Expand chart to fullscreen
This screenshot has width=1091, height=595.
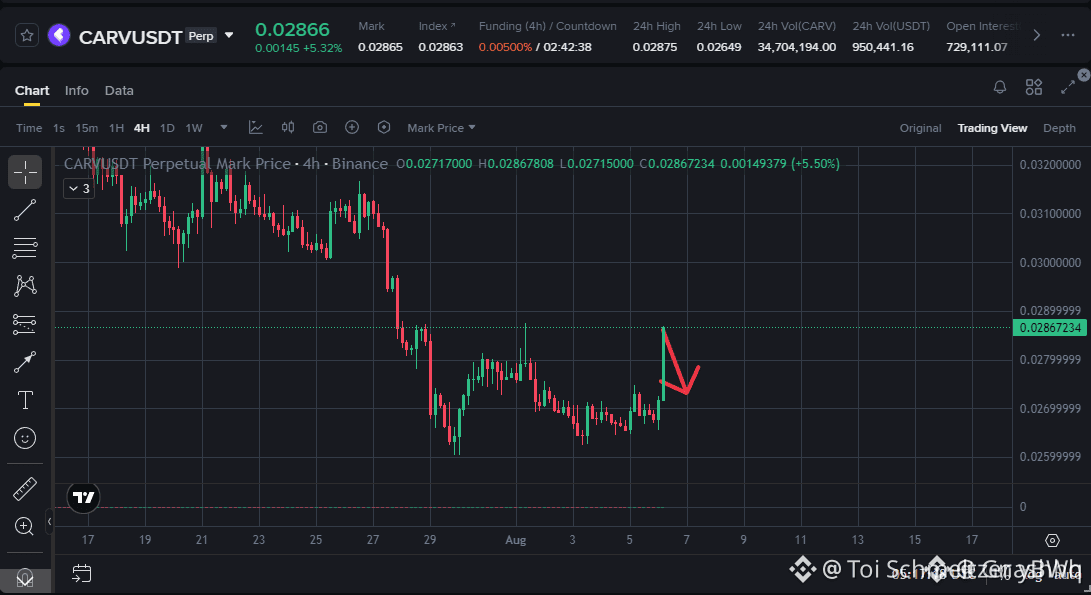tap(1067, 87)
